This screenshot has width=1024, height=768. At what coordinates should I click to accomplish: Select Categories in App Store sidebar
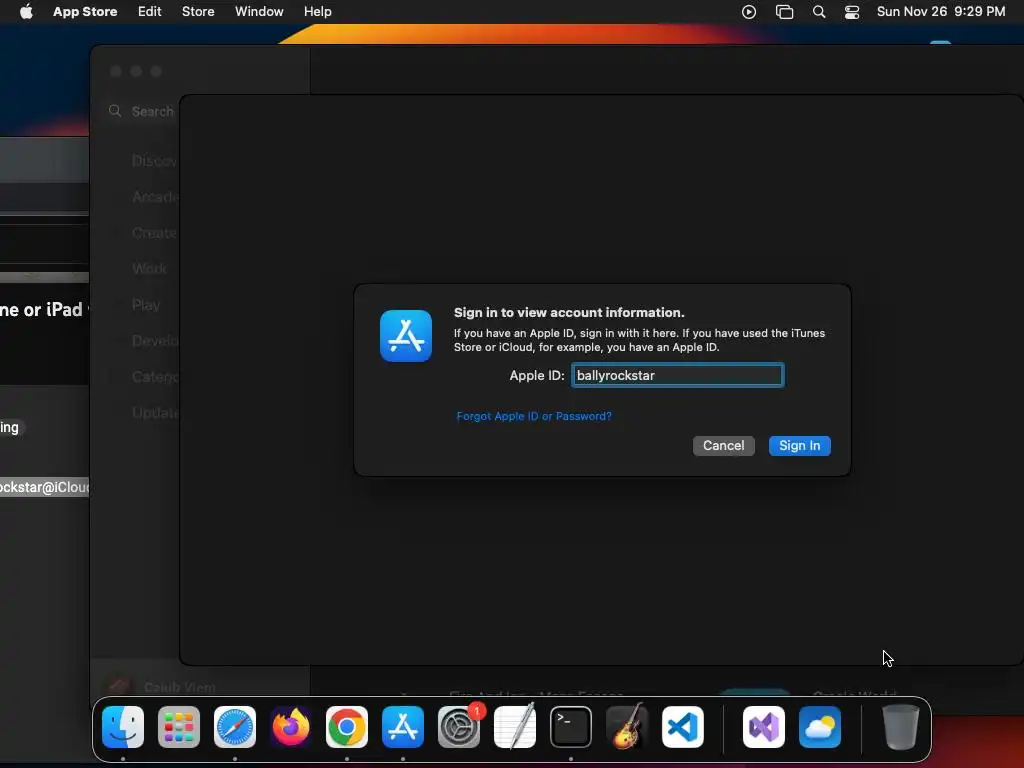(155, 377)
